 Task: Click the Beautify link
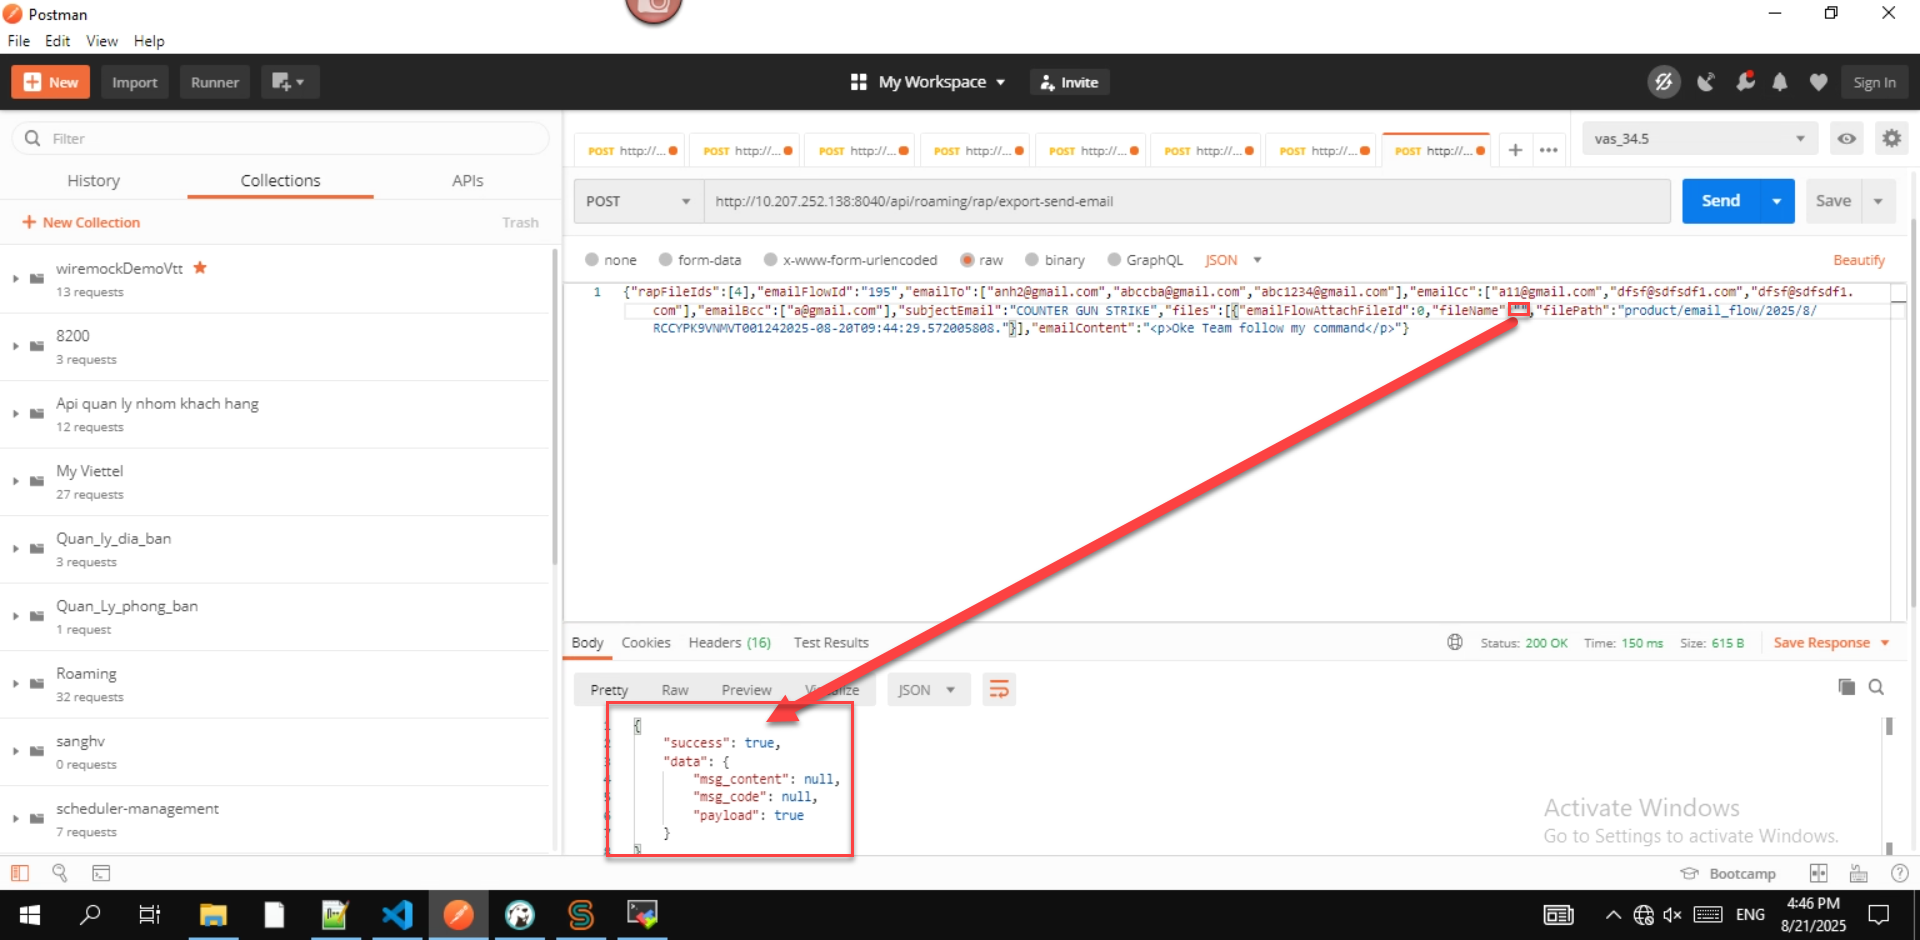coord(1858,260)
